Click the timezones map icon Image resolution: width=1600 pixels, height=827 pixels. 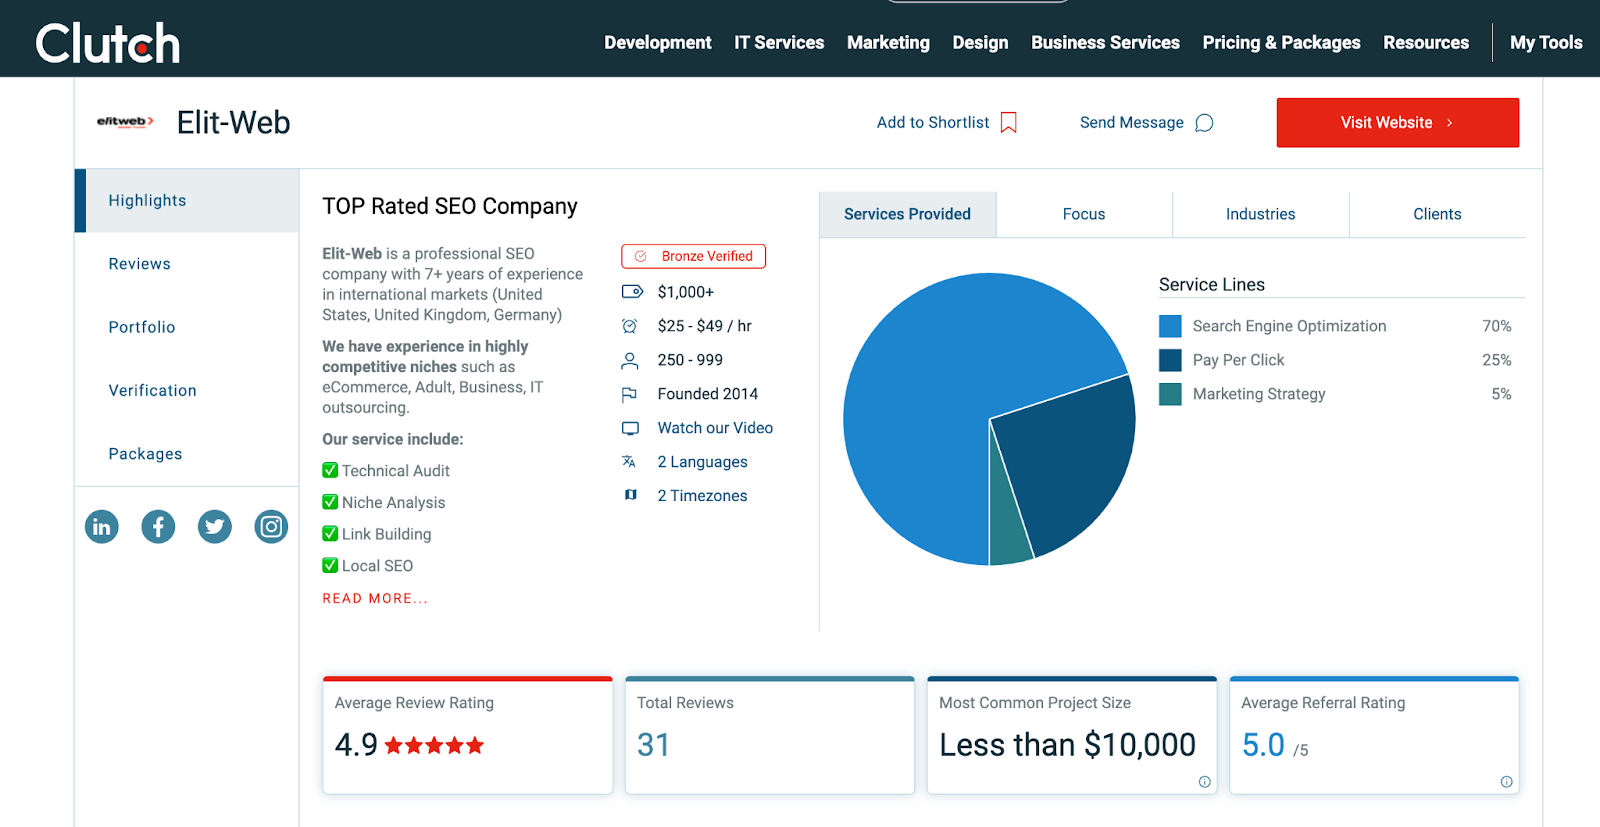(630, 495)
